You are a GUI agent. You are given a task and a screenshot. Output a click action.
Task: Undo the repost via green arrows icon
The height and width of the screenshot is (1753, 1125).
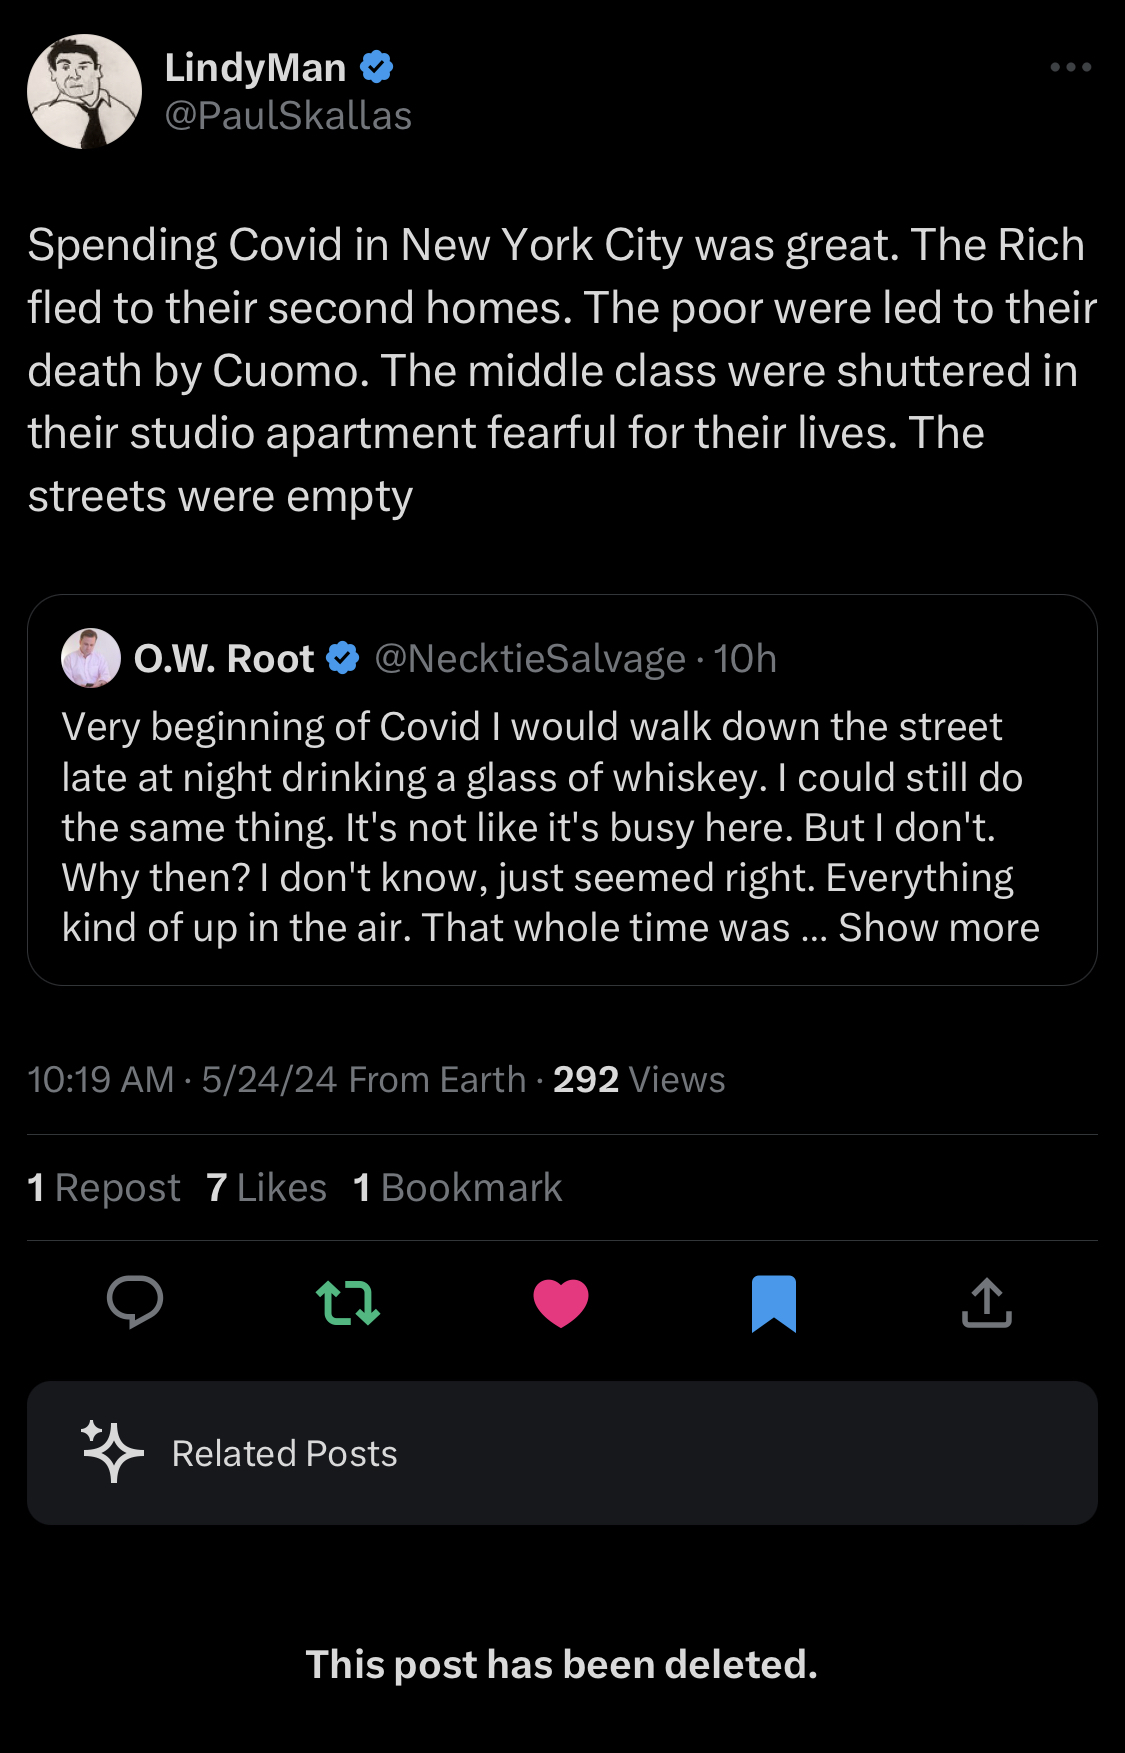pyautogui.click(x=348, y=1303)
